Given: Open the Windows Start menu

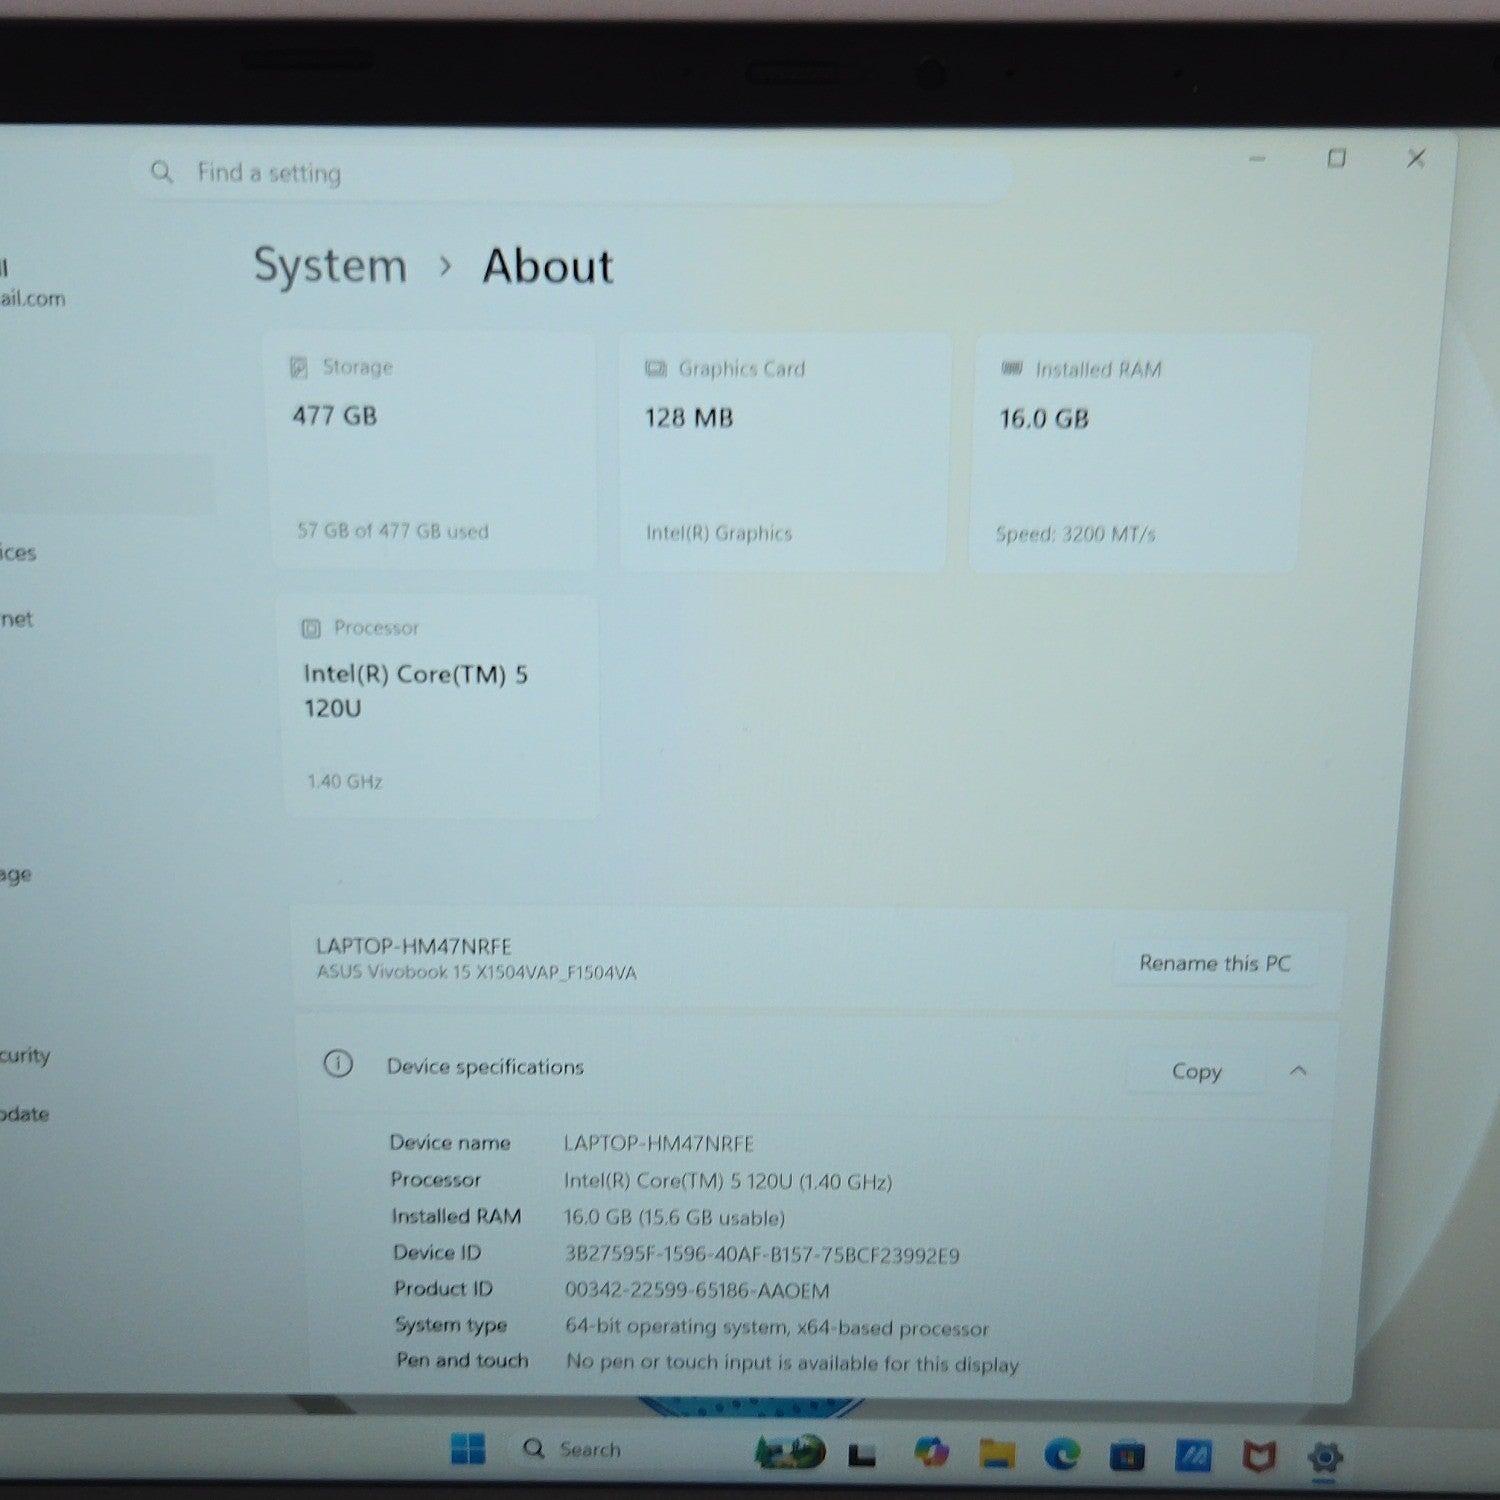Looking at the screenshot, I should tap(468, 1448).
